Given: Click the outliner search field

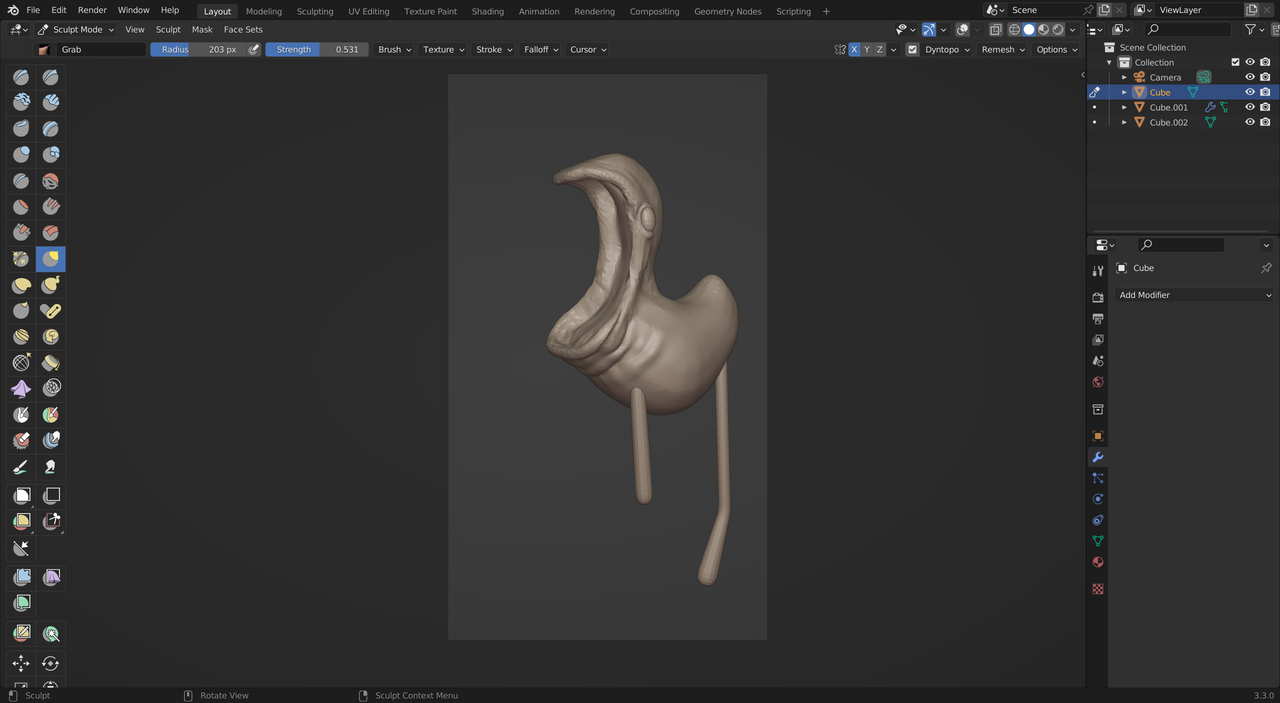Looking at the screenshot, I should (1190, 30).
